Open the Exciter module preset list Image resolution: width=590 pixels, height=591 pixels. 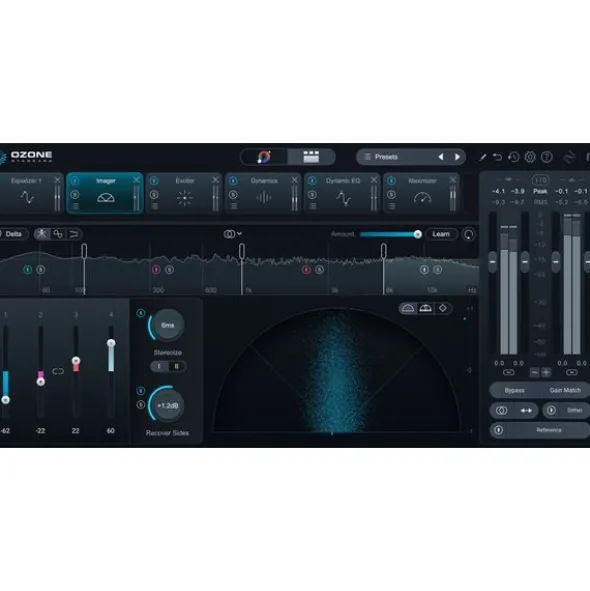point(155,207)
